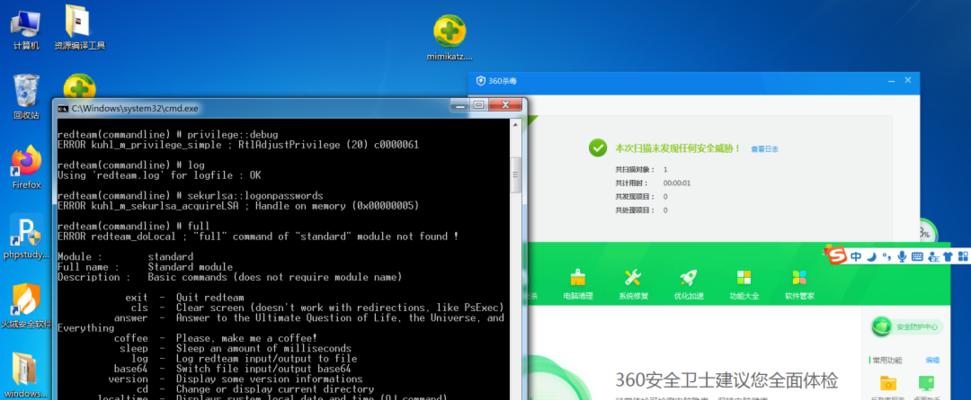
Task: Close the 360杀毒 window
Action: click(908, 80)
